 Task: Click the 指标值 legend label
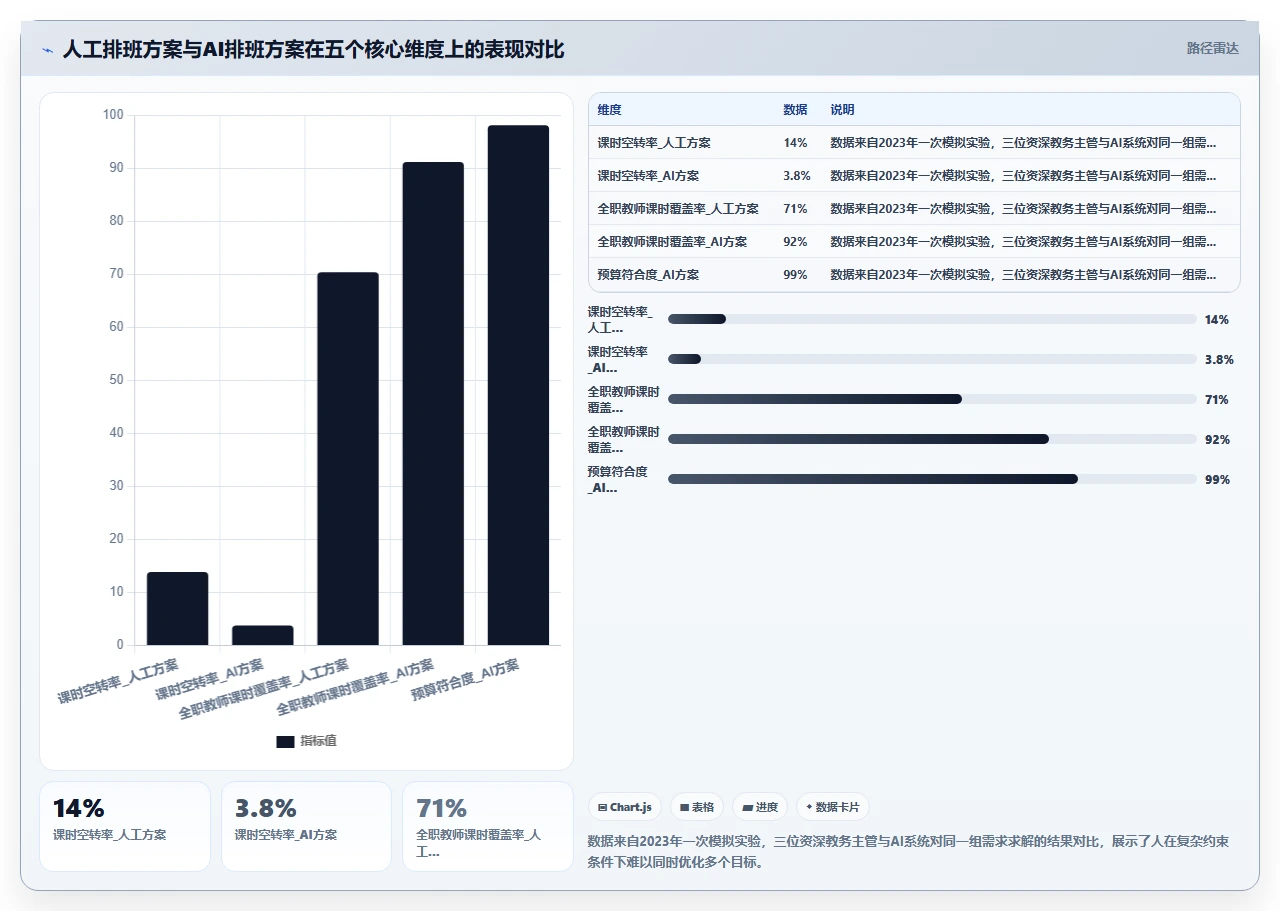pyautogui.click(x=318, y=741)
